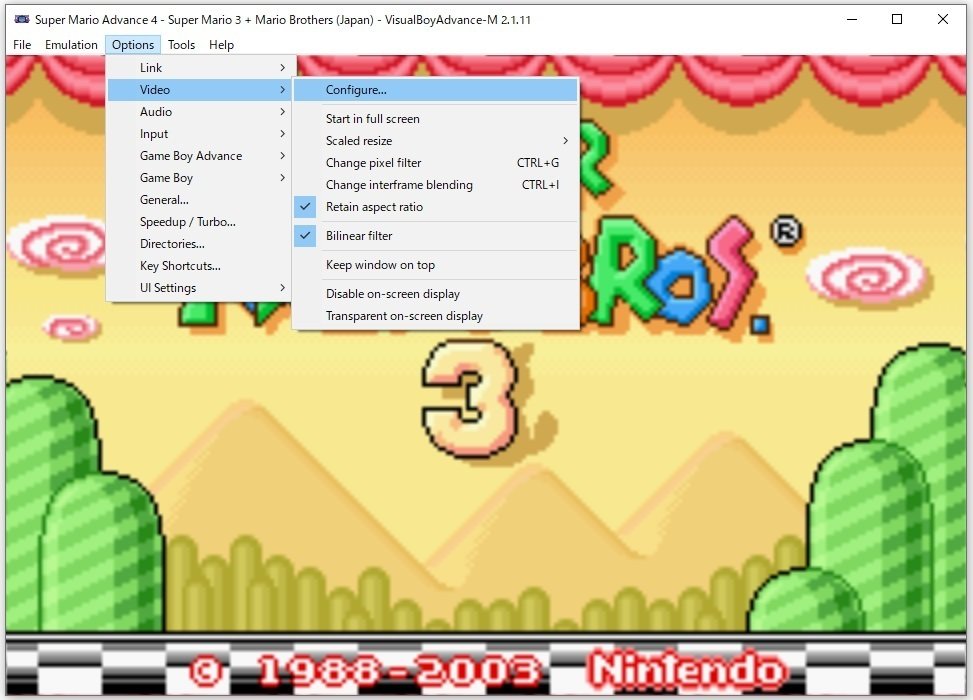973x700 pixels.
Task: Open the Tools menu
Action: pyautogui.click(x=181, y=45)
